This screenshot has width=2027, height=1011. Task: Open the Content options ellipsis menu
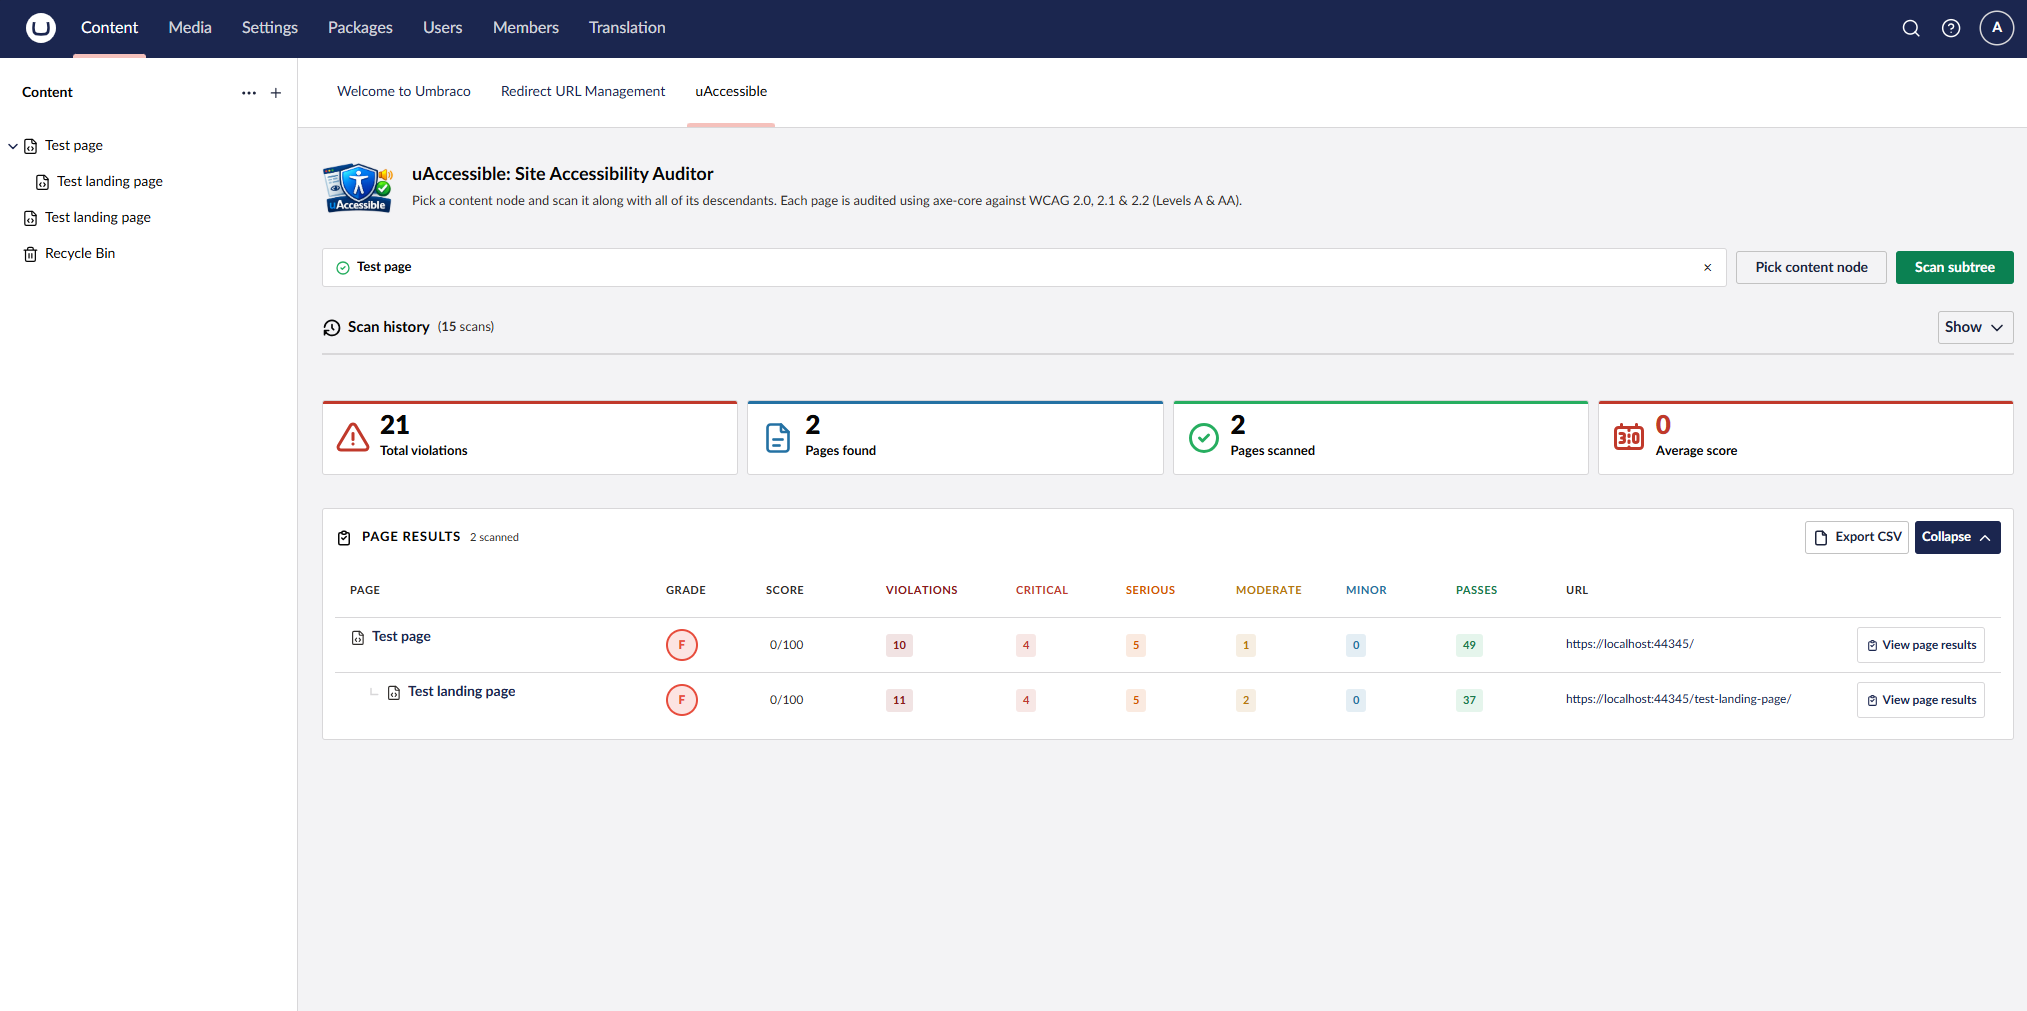(x=248, y=93)
